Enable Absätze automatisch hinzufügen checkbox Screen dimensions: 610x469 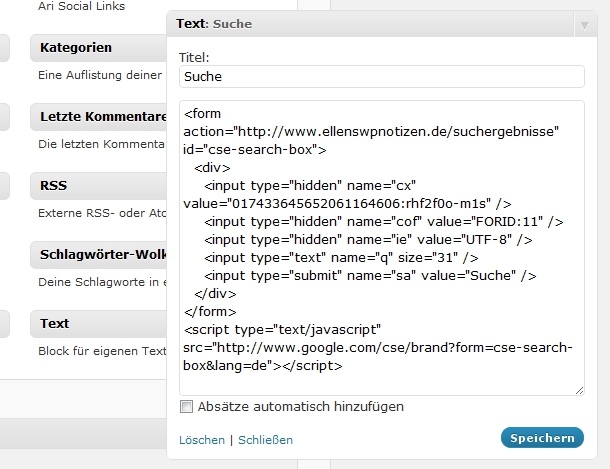(x=186, y=406)
